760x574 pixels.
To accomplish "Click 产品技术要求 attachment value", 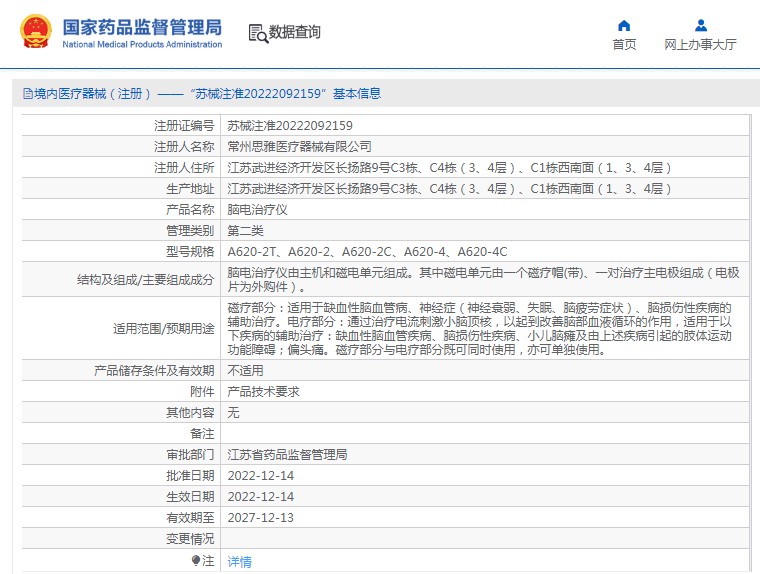I will [x=263, y=392].
